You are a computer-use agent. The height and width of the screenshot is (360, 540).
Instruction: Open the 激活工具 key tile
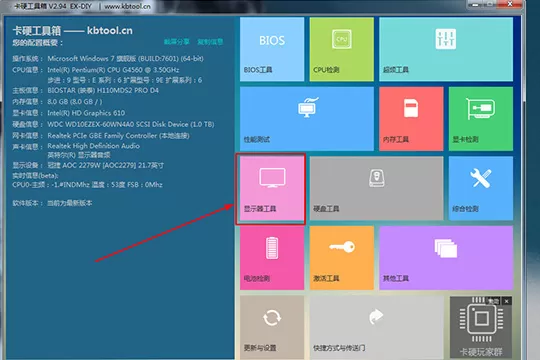point(342,258)
